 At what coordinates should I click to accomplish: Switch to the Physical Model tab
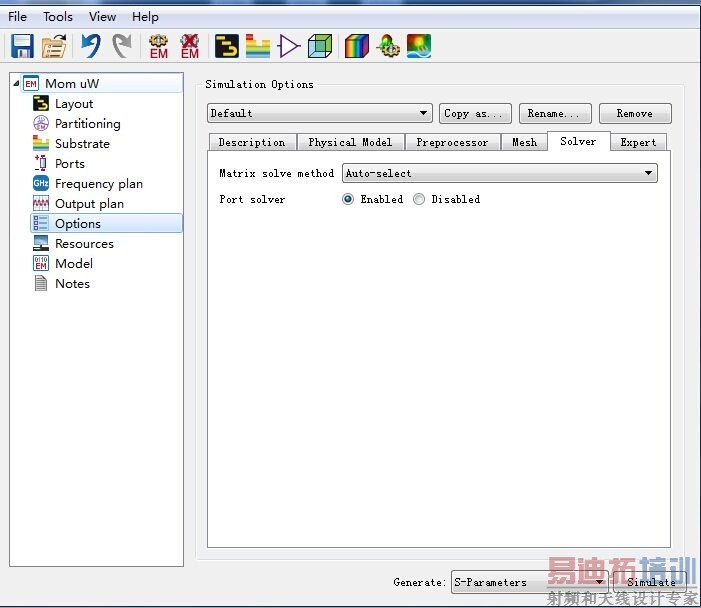pos(350,142)
